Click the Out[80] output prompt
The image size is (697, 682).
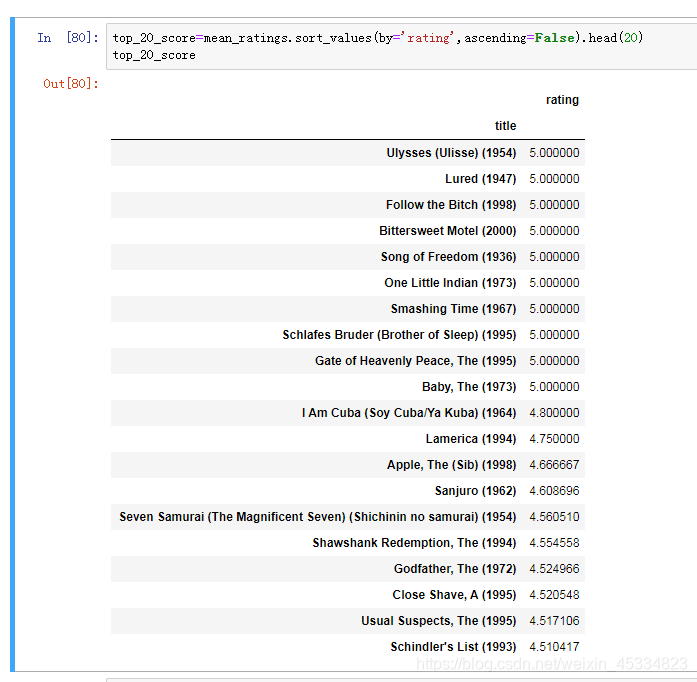click(x=71, y=84)
